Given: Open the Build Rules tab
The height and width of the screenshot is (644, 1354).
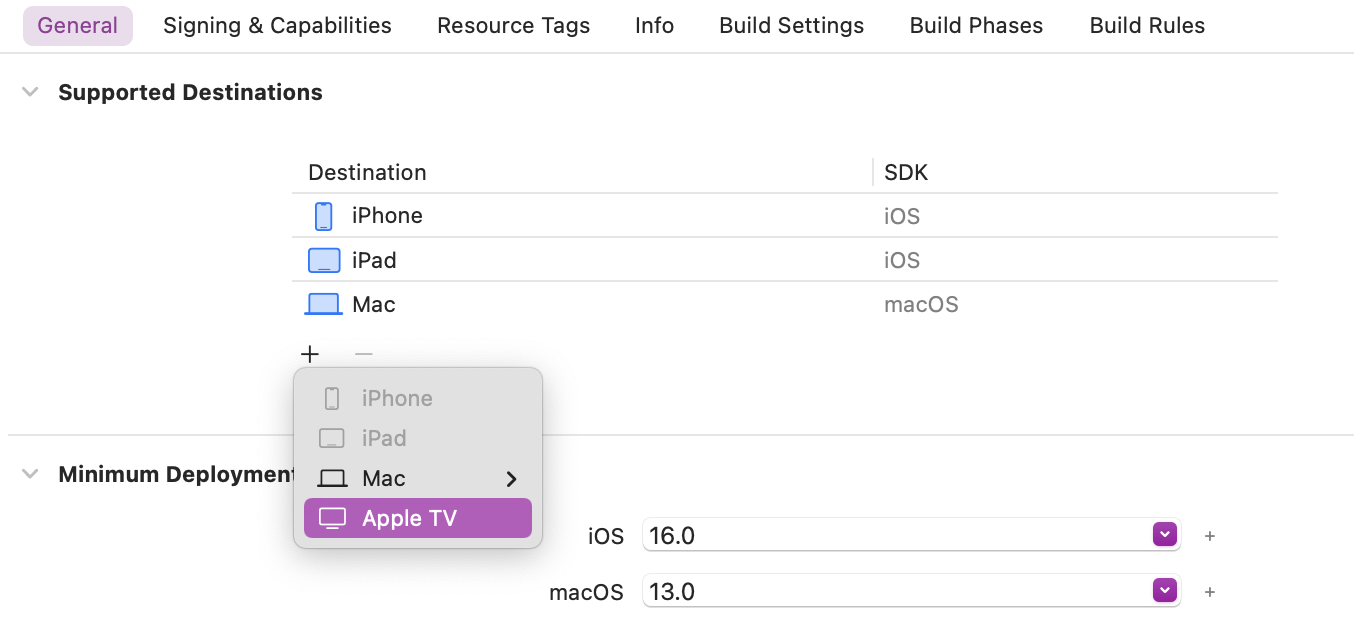Looking at the screenshot, I should [1147, 26].
